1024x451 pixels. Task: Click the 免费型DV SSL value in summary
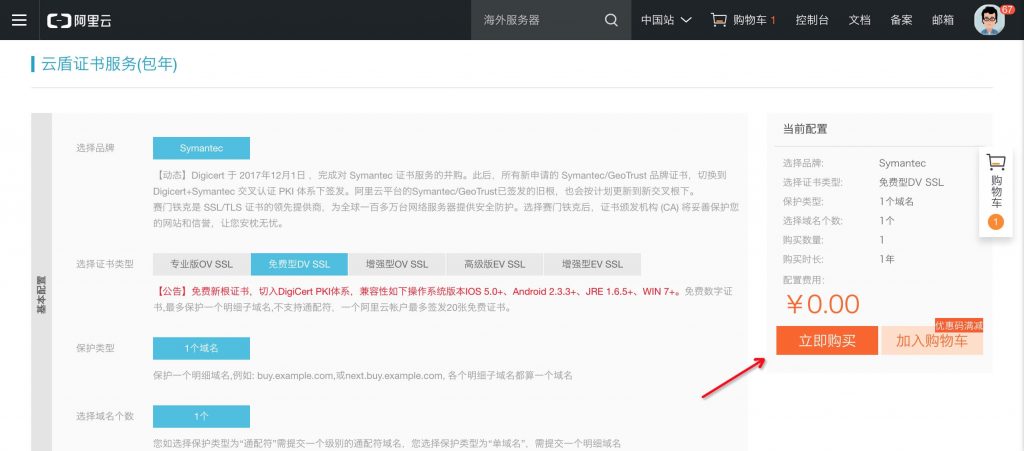(x=911, y=183)
